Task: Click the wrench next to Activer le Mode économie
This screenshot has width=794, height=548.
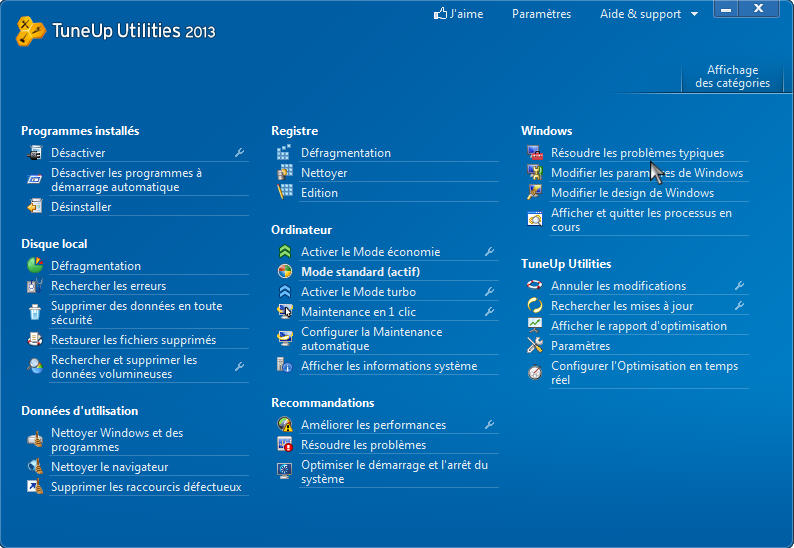Action: [x=490, y=251]
